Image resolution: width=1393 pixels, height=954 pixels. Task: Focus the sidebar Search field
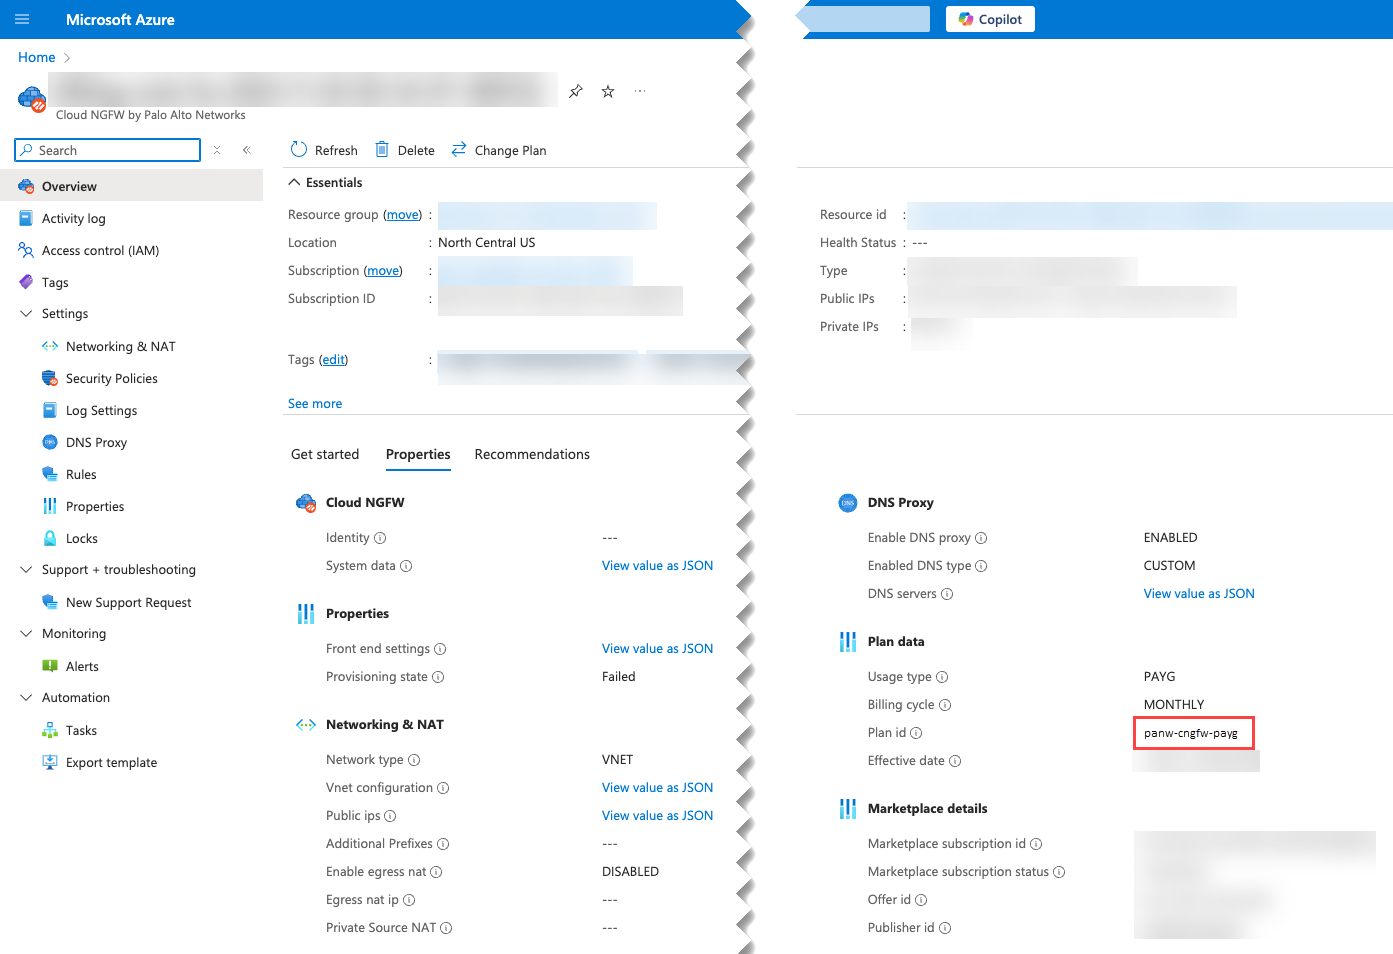point(108,150)
